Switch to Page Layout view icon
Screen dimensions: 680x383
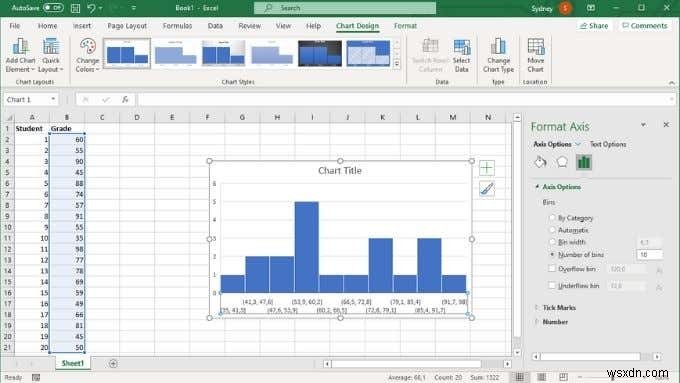[542, 377]
